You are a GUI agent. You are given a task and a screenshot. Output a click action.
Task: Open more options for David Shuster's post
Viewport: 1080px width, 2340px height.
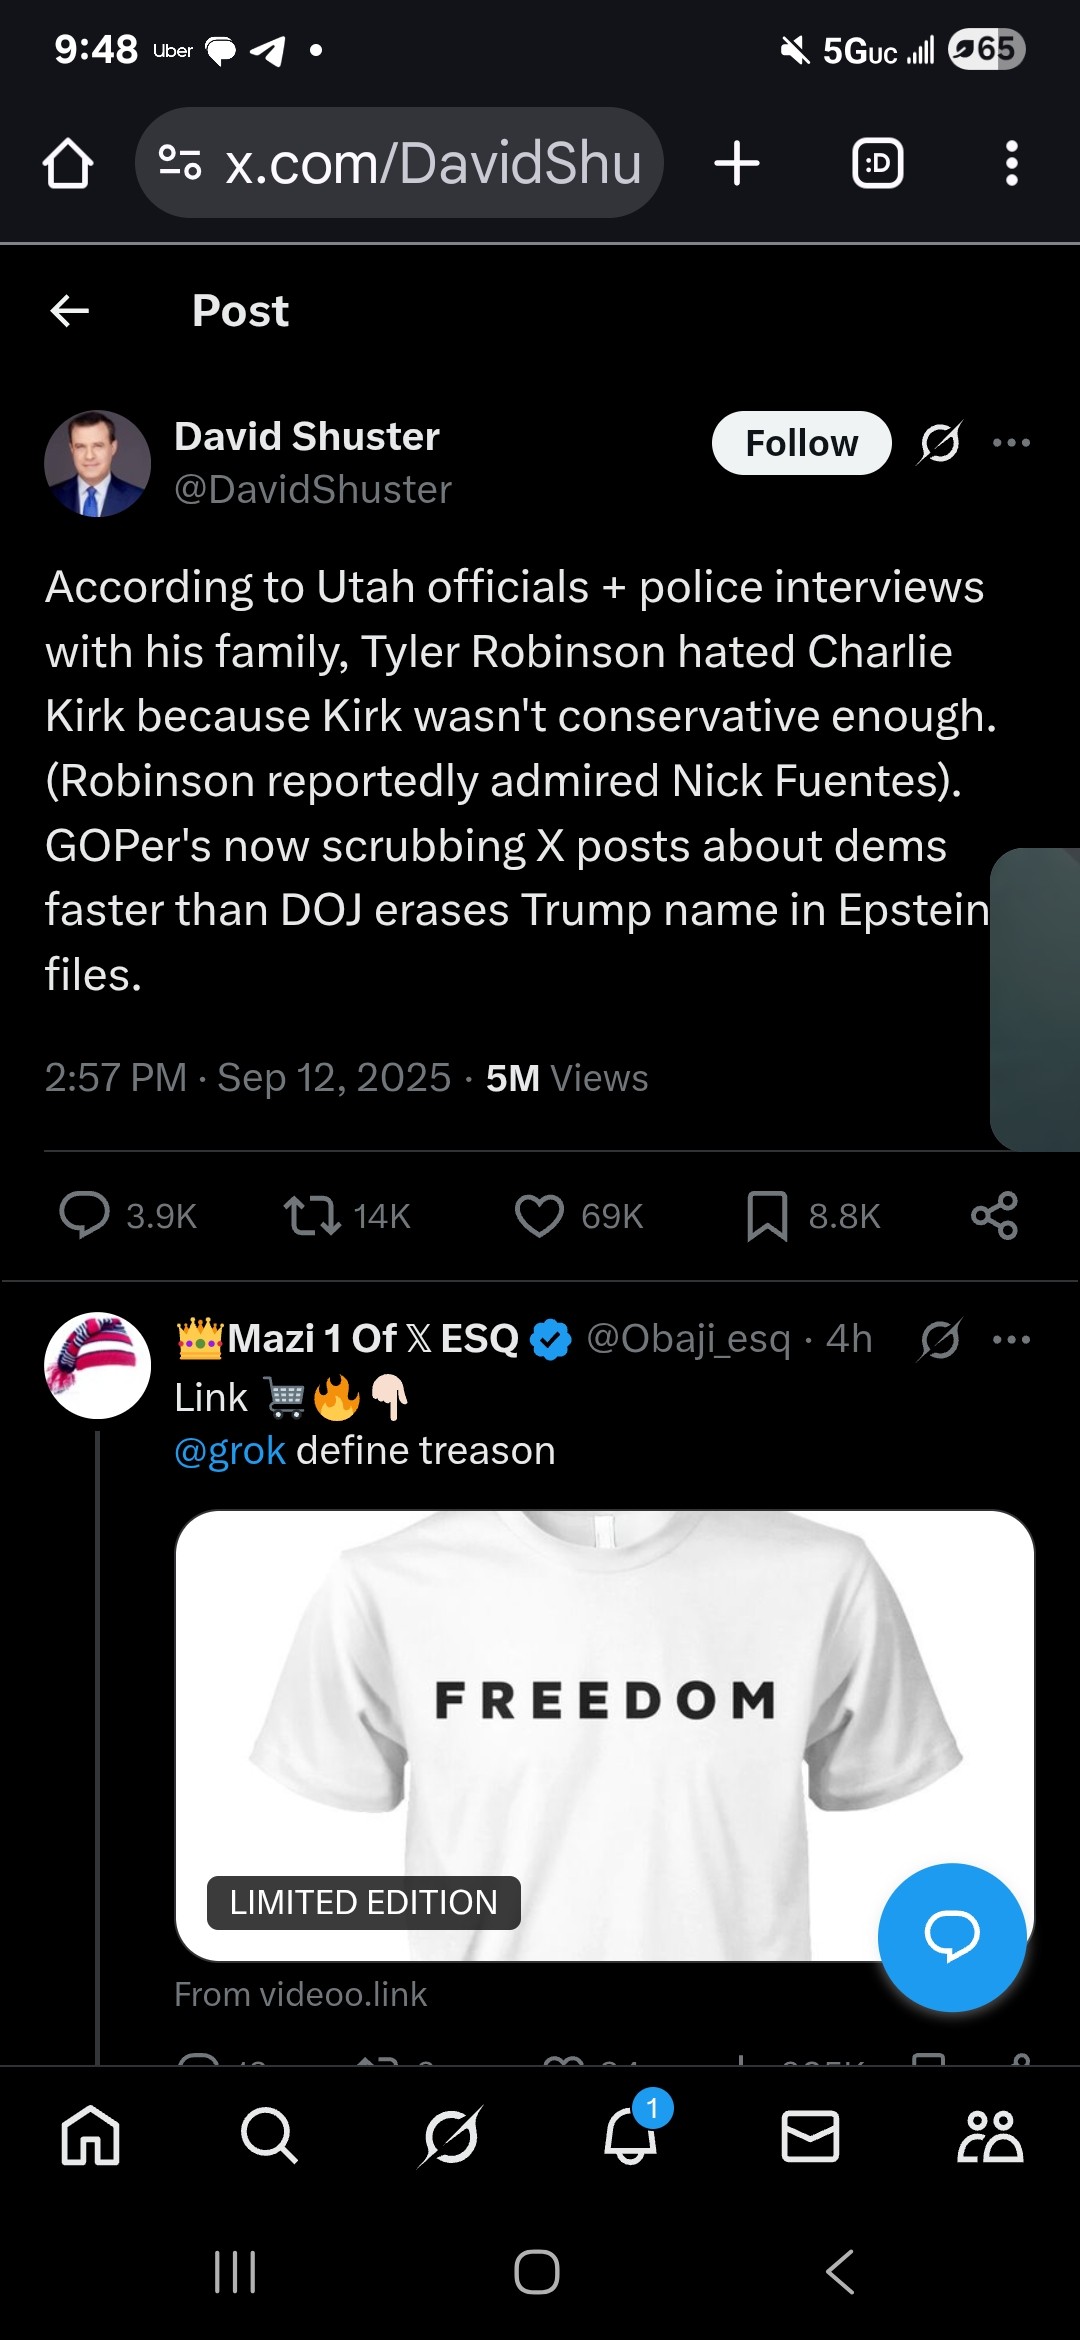coord(1011,443)
